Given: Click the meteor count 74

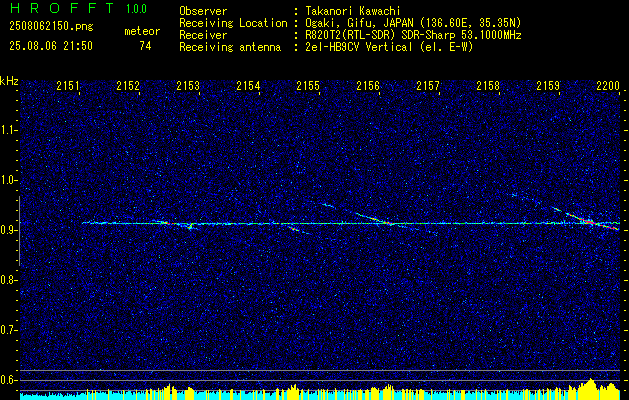Looking at the screenshot, I should point(145,46).
